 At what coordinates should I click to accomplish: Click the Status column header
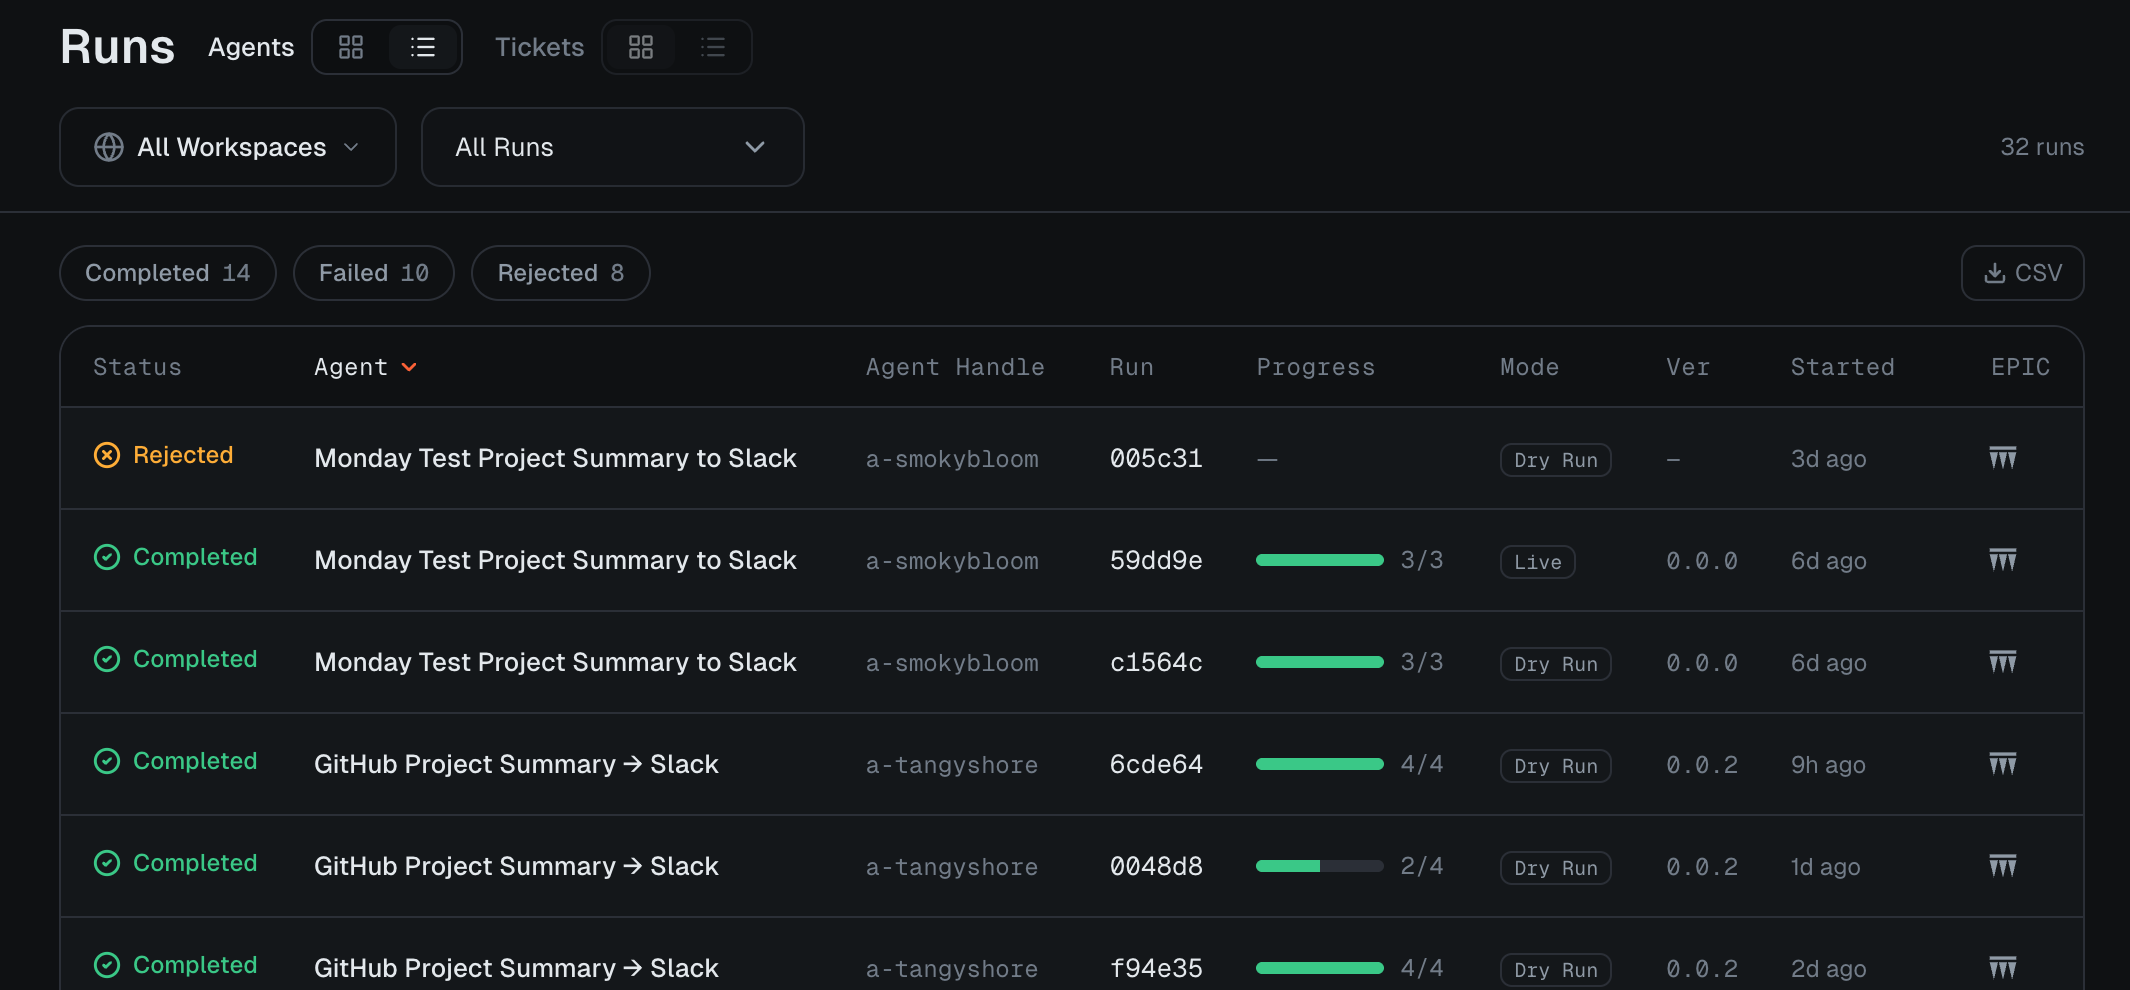pyautogui.click(x=138, y=367)
